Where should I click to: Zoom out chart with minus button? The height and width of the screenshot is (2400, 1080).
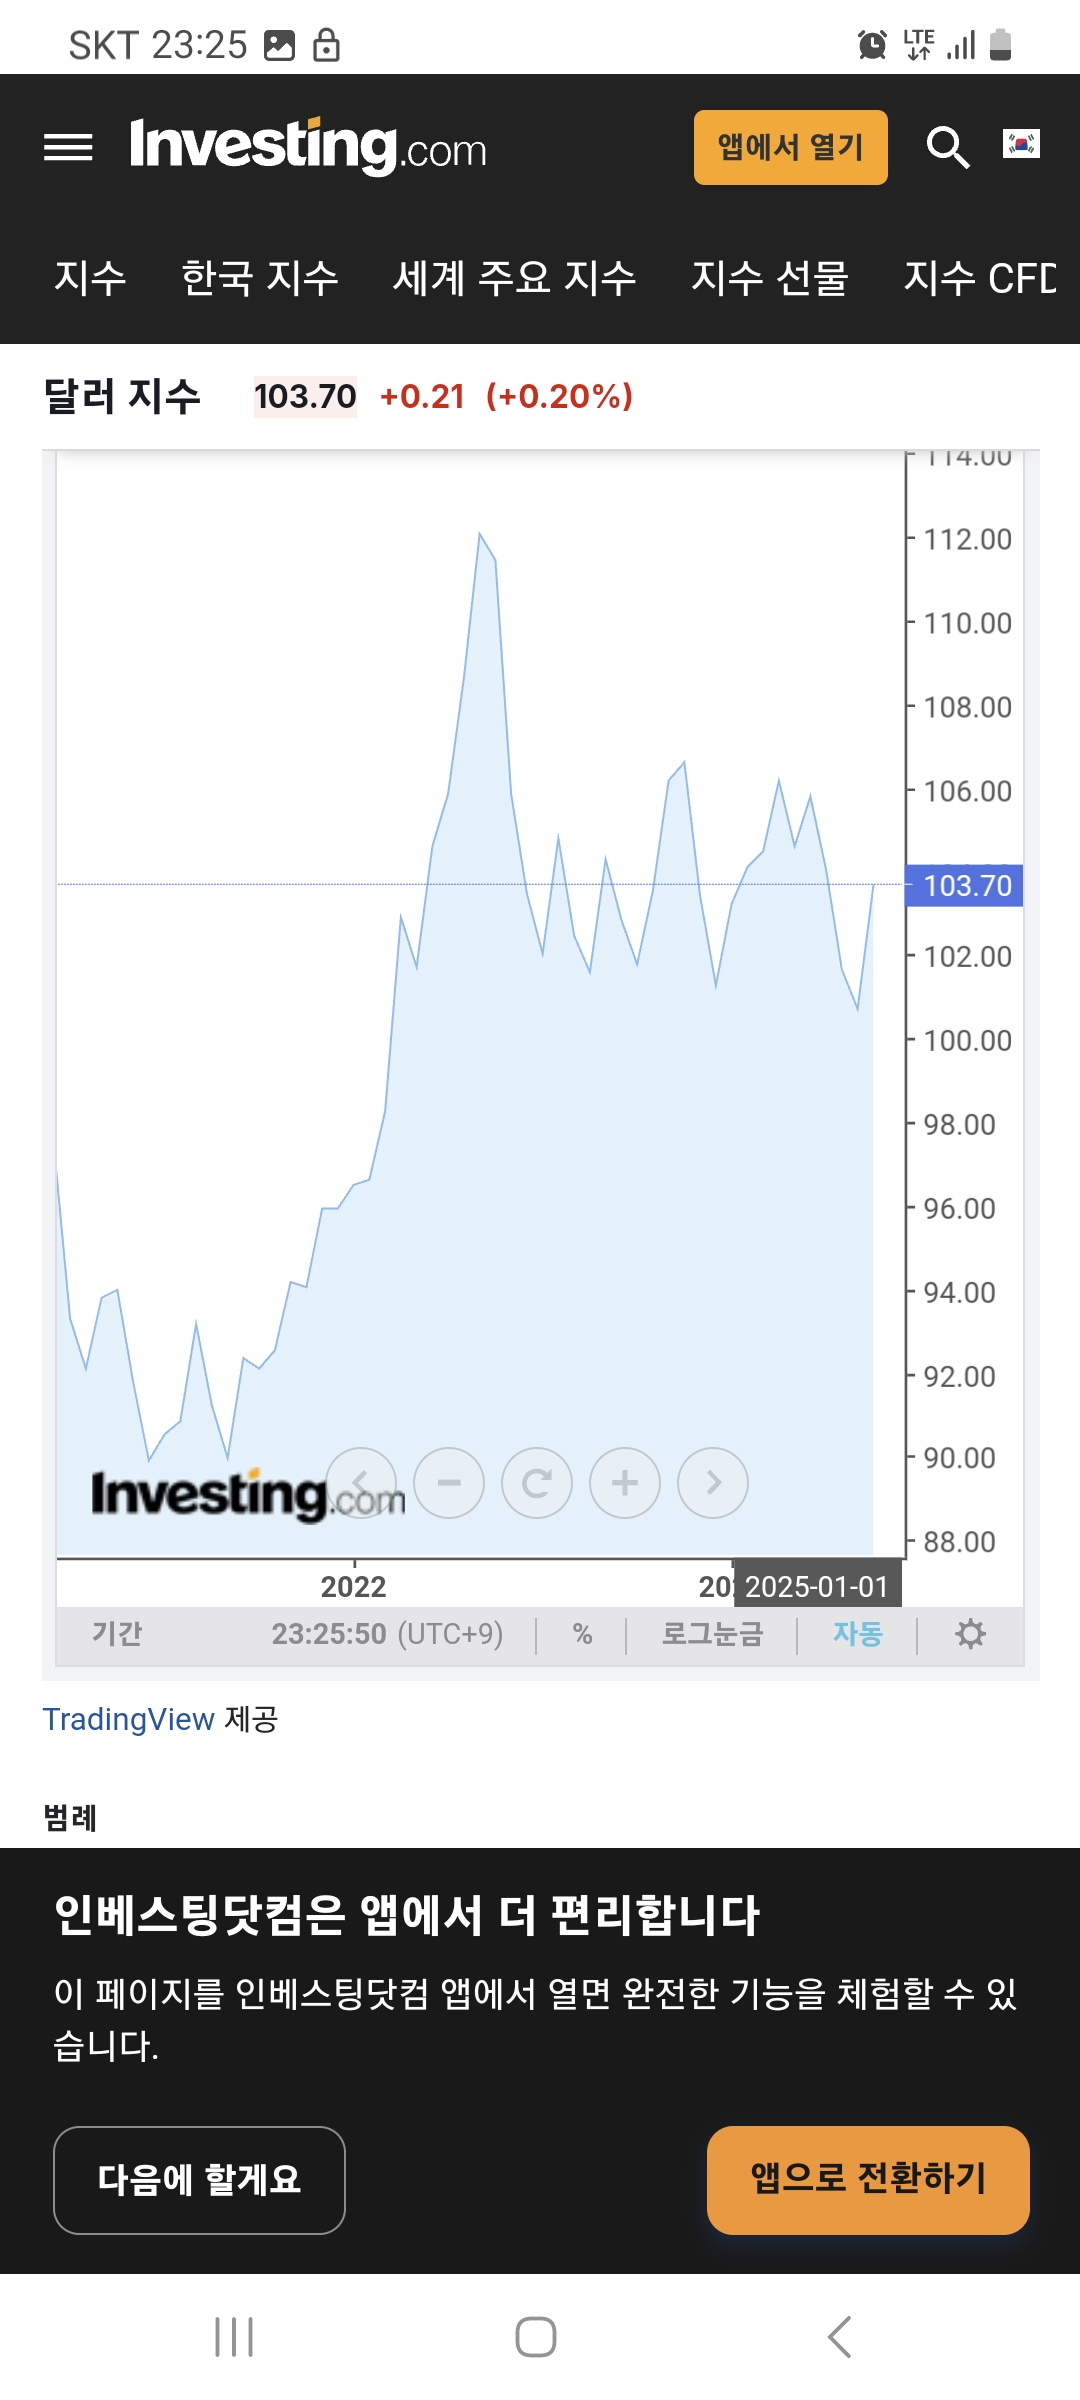tap(449, 1483)
